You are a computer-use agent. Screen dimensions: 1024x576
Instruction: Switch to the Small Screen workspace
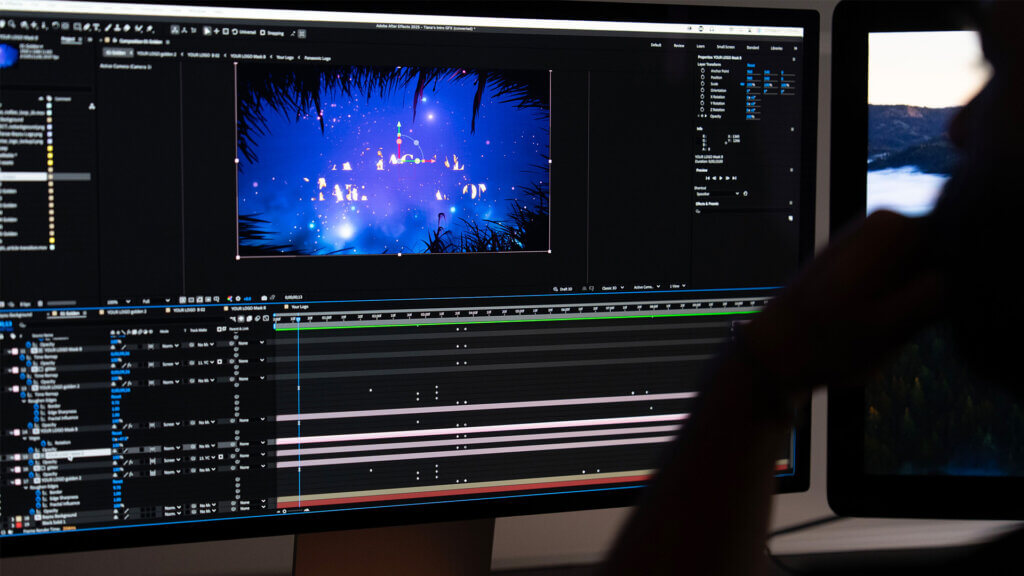coord(726,47)
